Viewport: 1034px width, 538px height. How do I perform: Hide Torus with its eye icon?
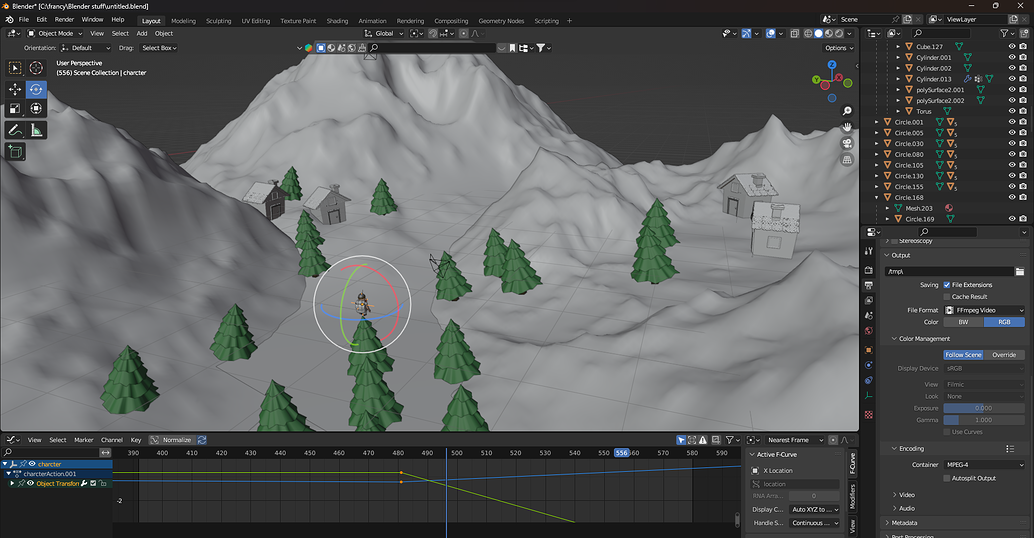1012,111
